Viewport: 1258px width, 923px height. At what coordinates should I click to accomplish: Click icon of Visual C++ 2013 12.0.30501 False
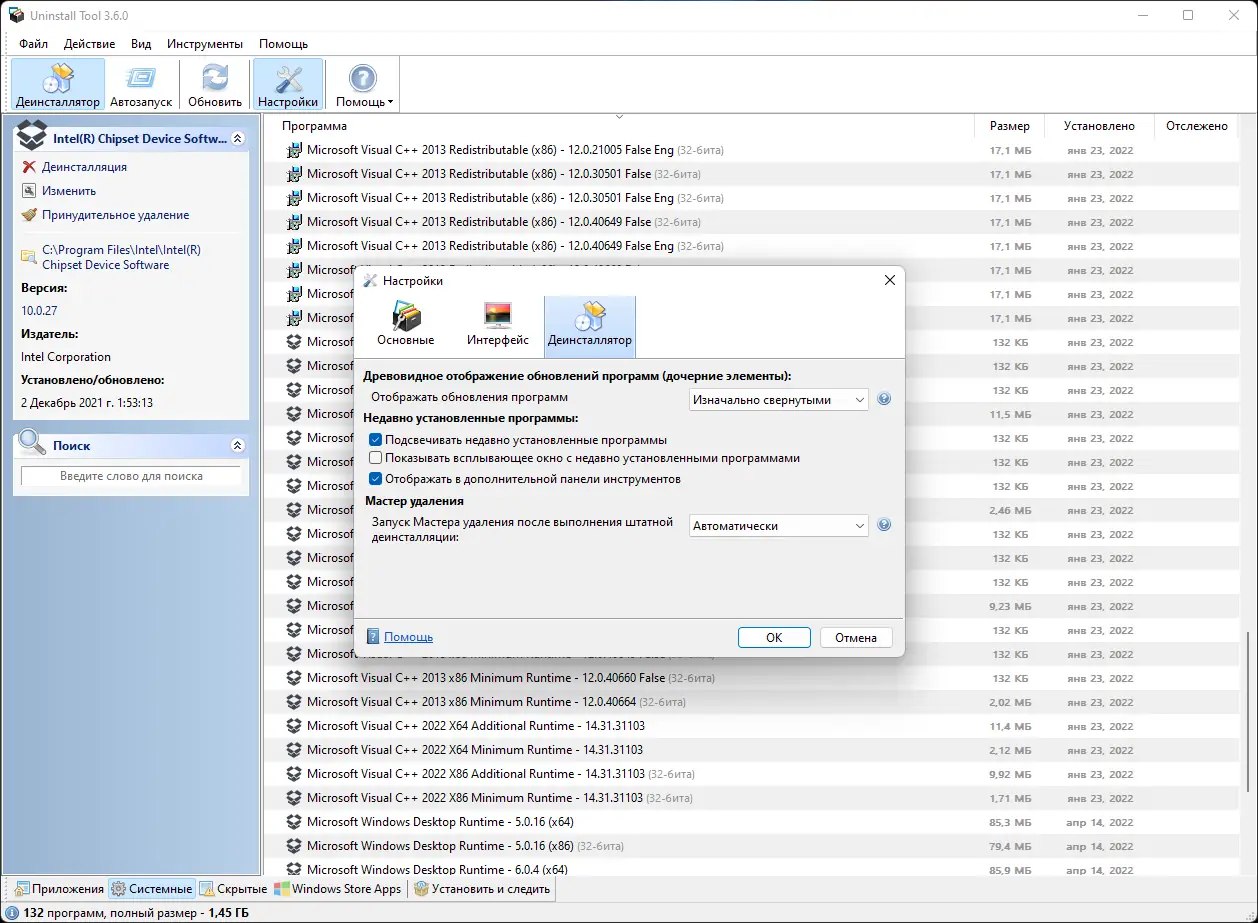pos(294,174)
